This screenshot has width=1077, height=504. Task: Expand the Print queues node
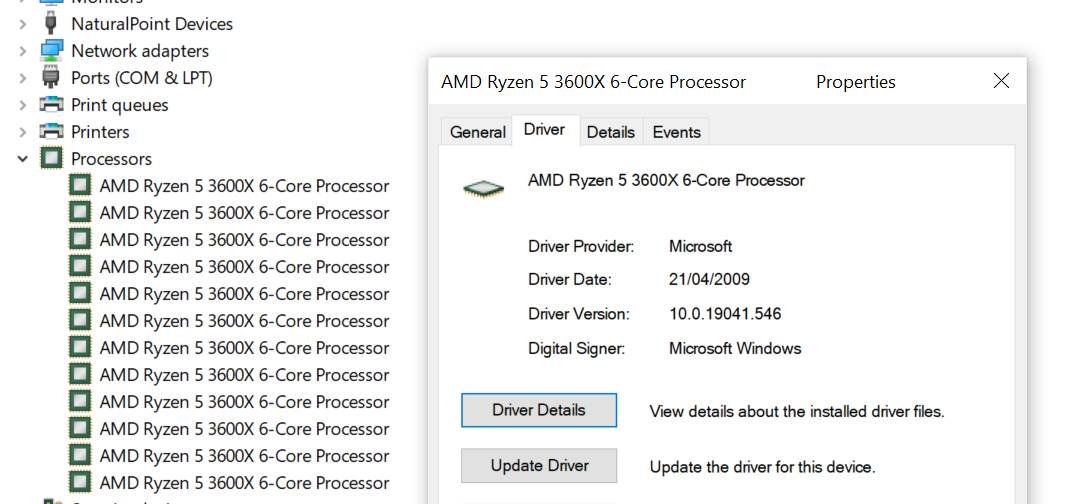point(23,105)
